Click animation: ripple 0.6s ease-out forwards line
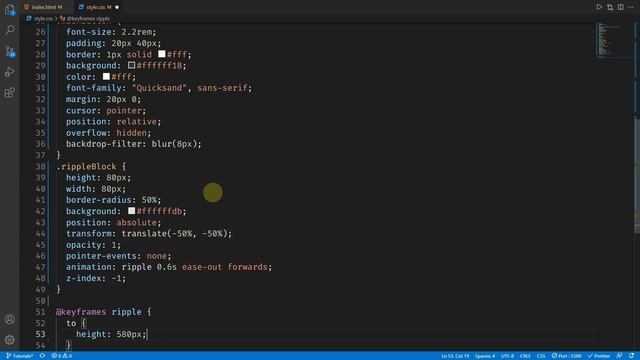 (169, 267)
